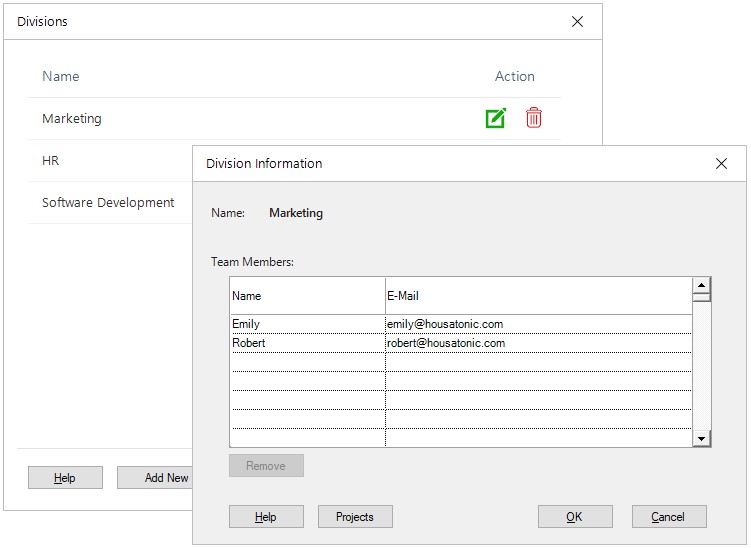Click the Marketing name value in dialog
Screen dimensions: 751x548
pyautogui.click(x=296, y=213)
